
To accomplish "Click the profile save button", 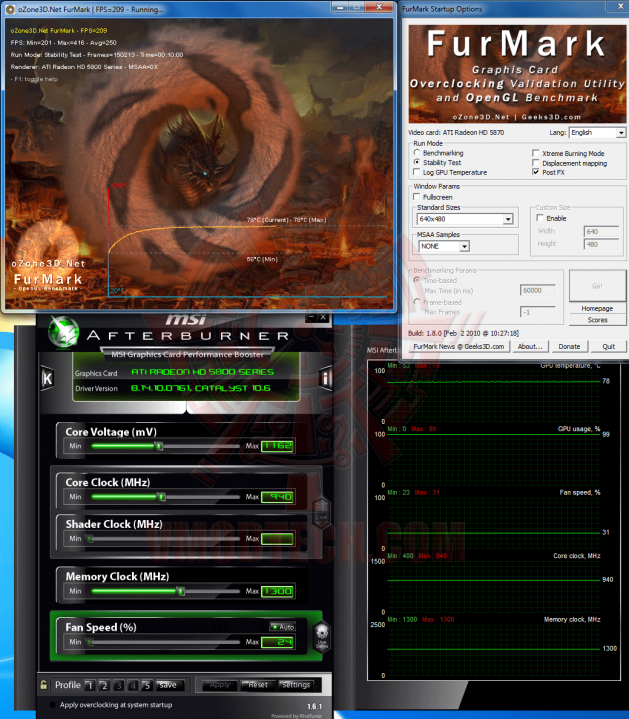I will [170, 685].
